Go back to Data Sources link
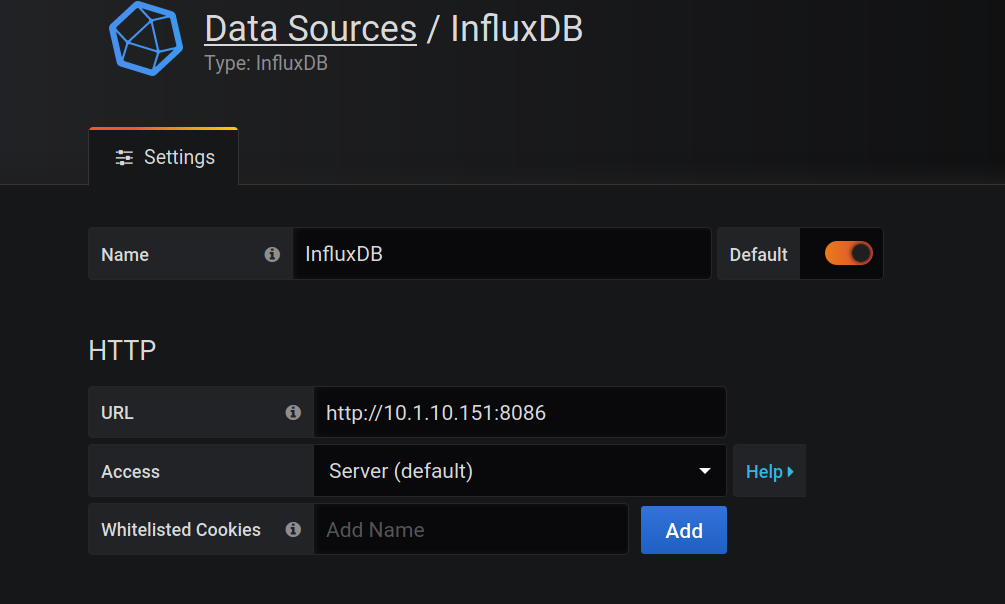Viewport: 1005px width, 604px height. 310,29
